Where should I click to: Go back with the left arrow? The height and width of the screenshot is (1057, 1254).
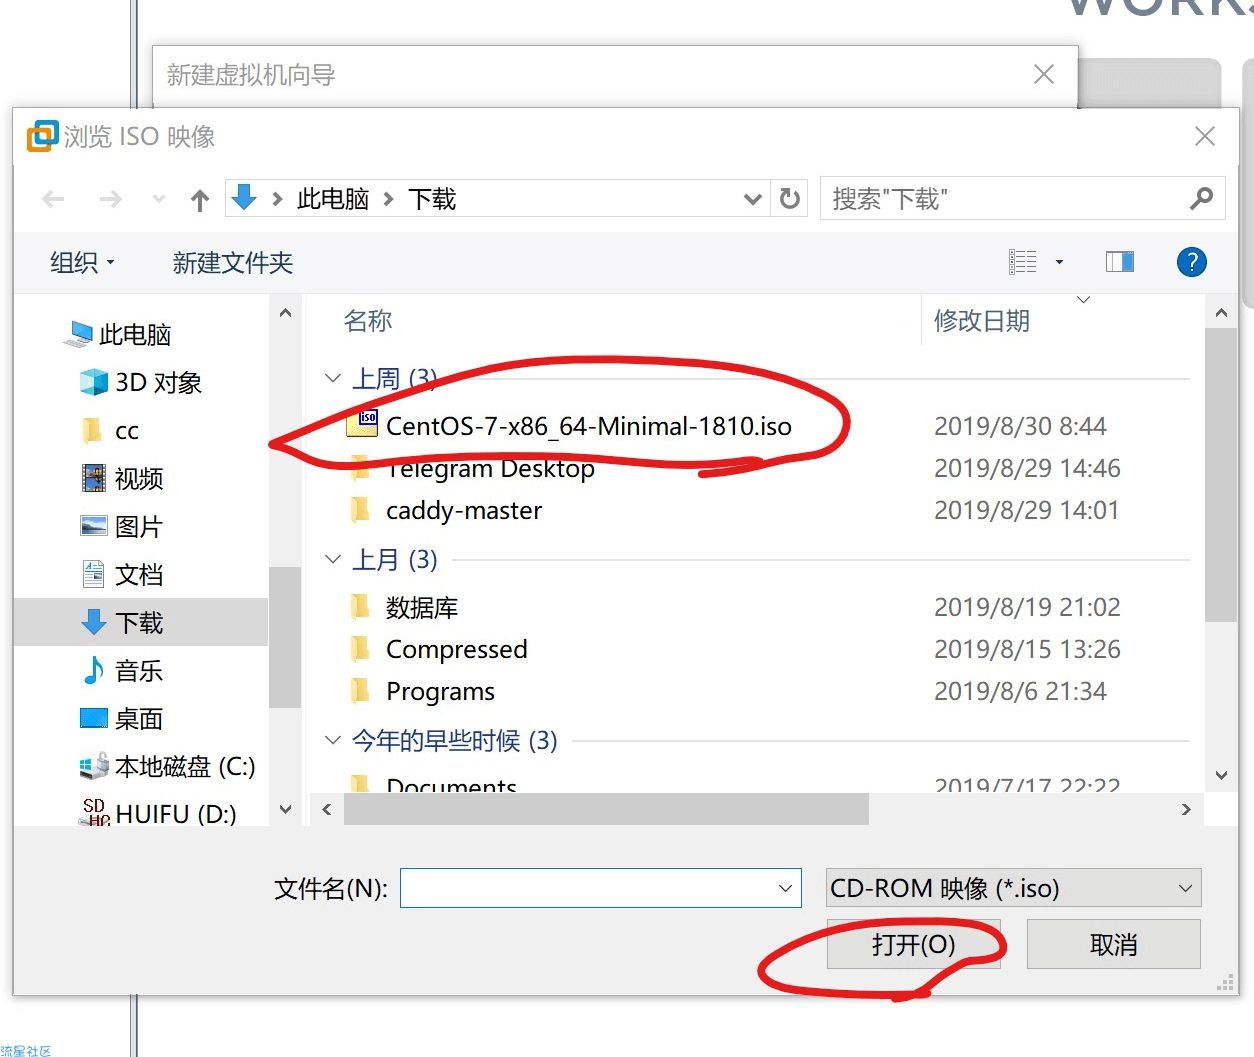[x=54, y=200]
